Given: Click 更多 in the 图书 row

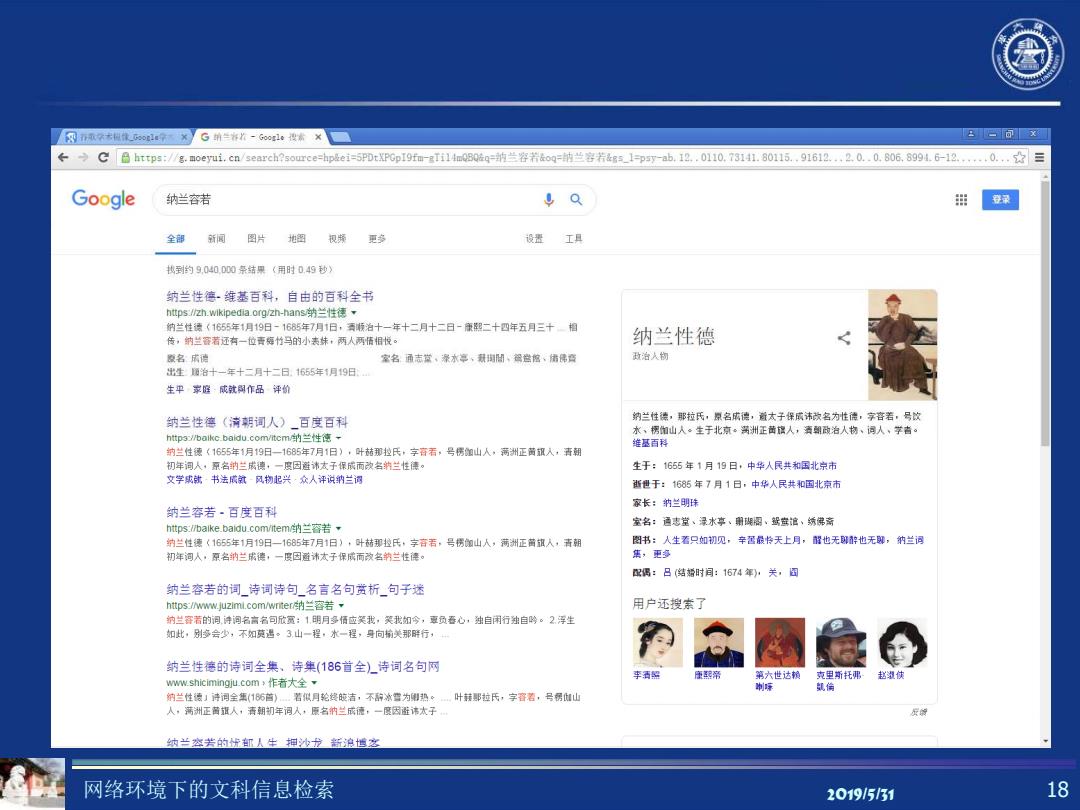Looking at the screenshot, I should 662,554.
